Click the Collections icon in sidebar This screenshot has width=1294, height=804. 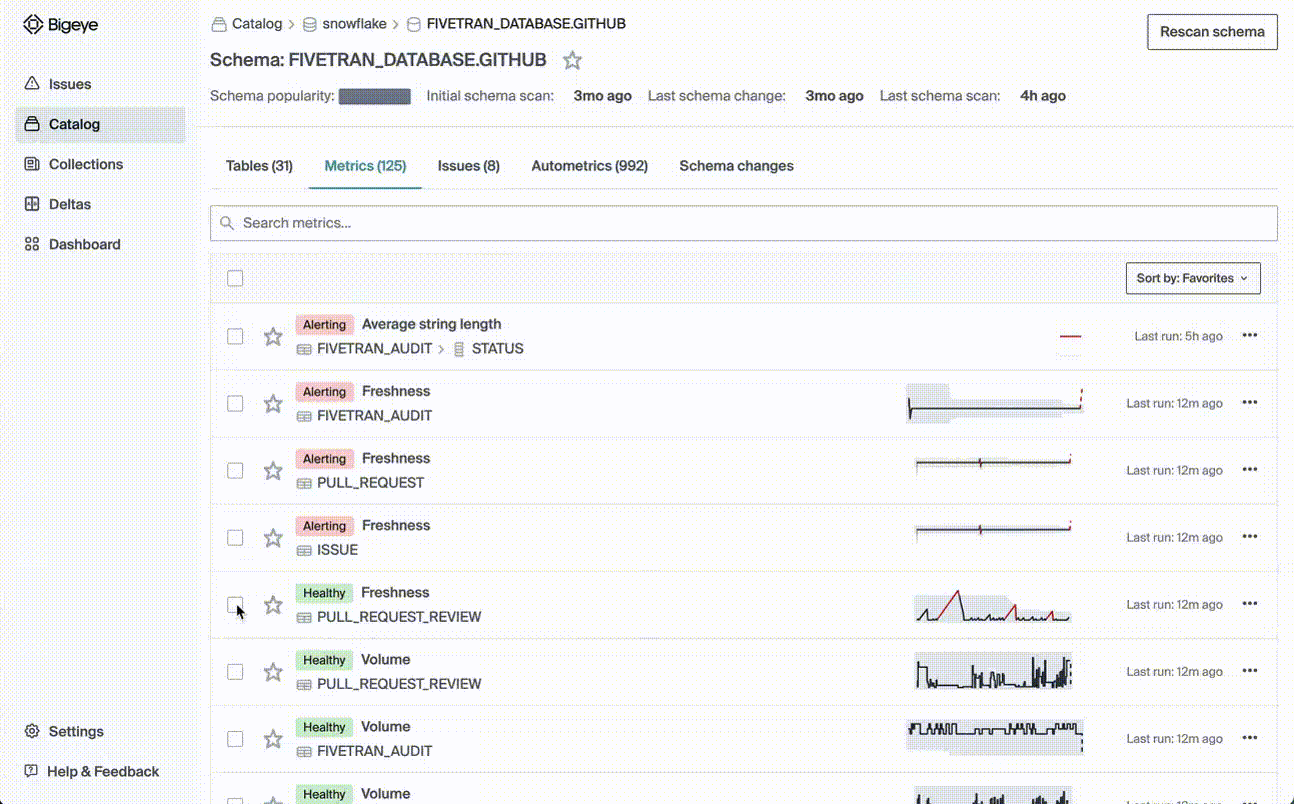(32, 164)
